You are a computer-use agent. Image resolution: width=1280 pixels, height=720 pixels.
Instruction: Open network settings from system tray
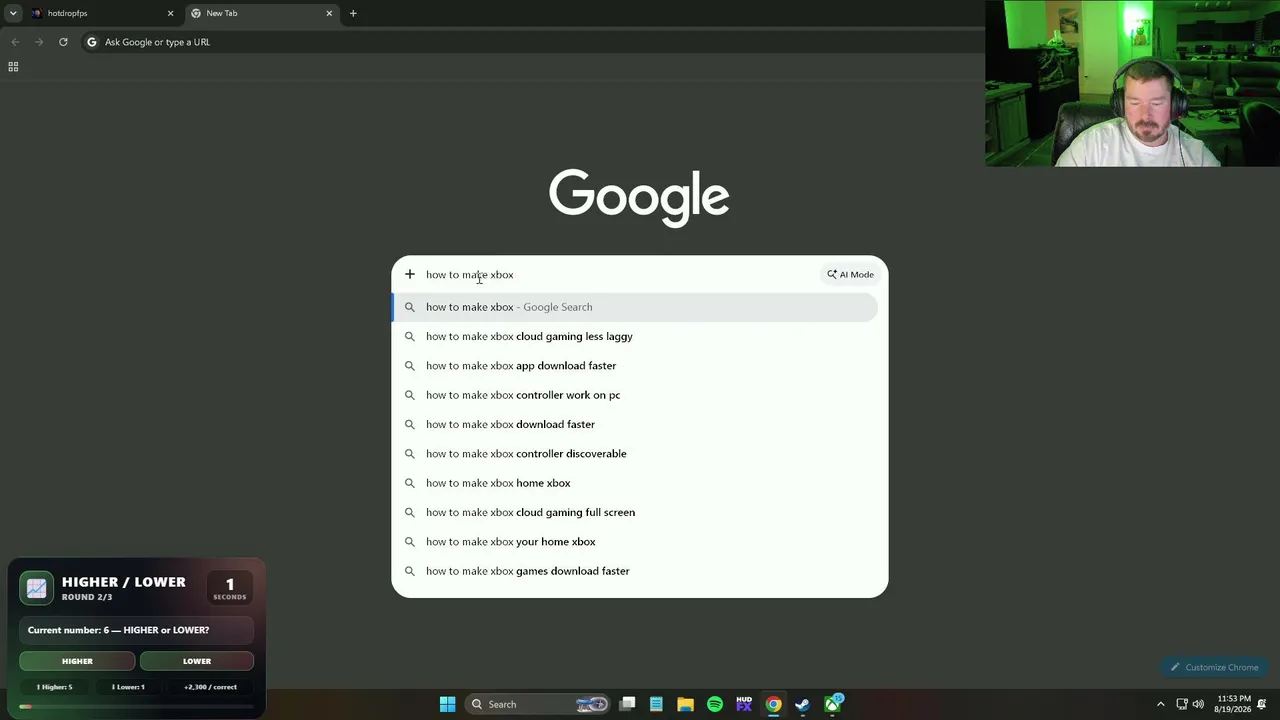pos(1181,704)
